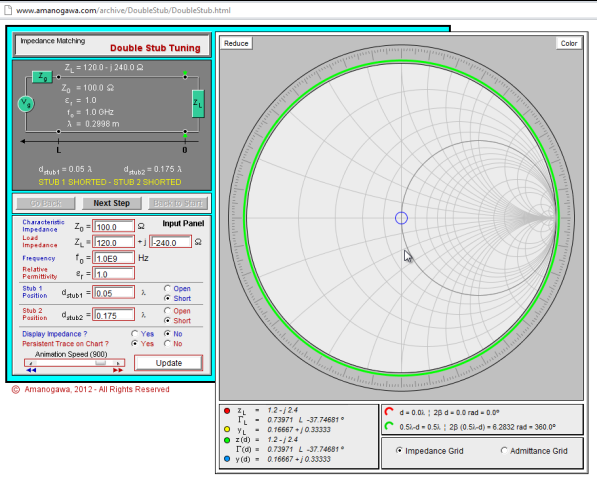This screenshot has width=597, height=480.
Task: Click the ΓL value 0.73971 ∠ -37.74681°
Action: (x=306, y=420)
